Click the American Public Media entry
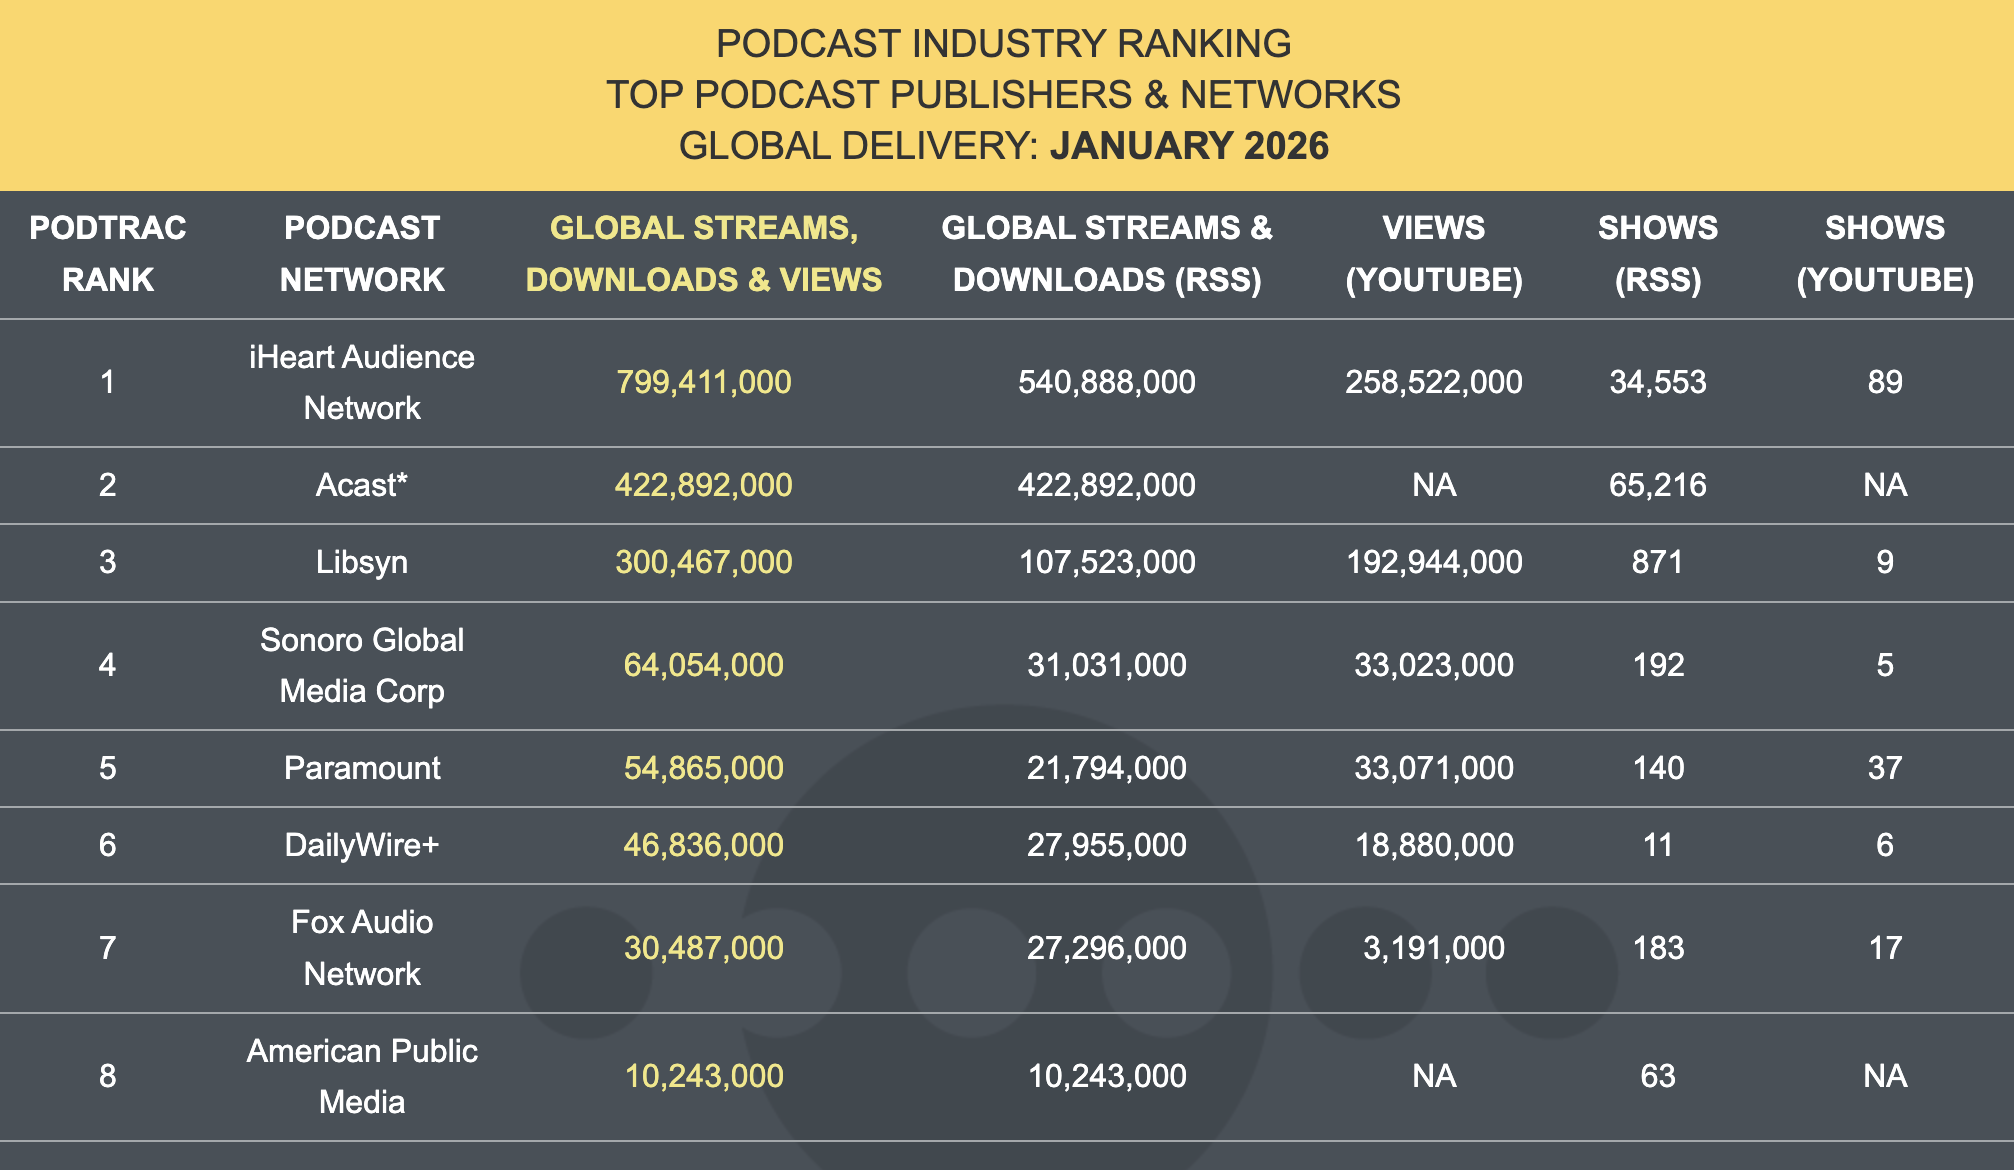This screenshot has height=1170, width=2014. 362,1076
